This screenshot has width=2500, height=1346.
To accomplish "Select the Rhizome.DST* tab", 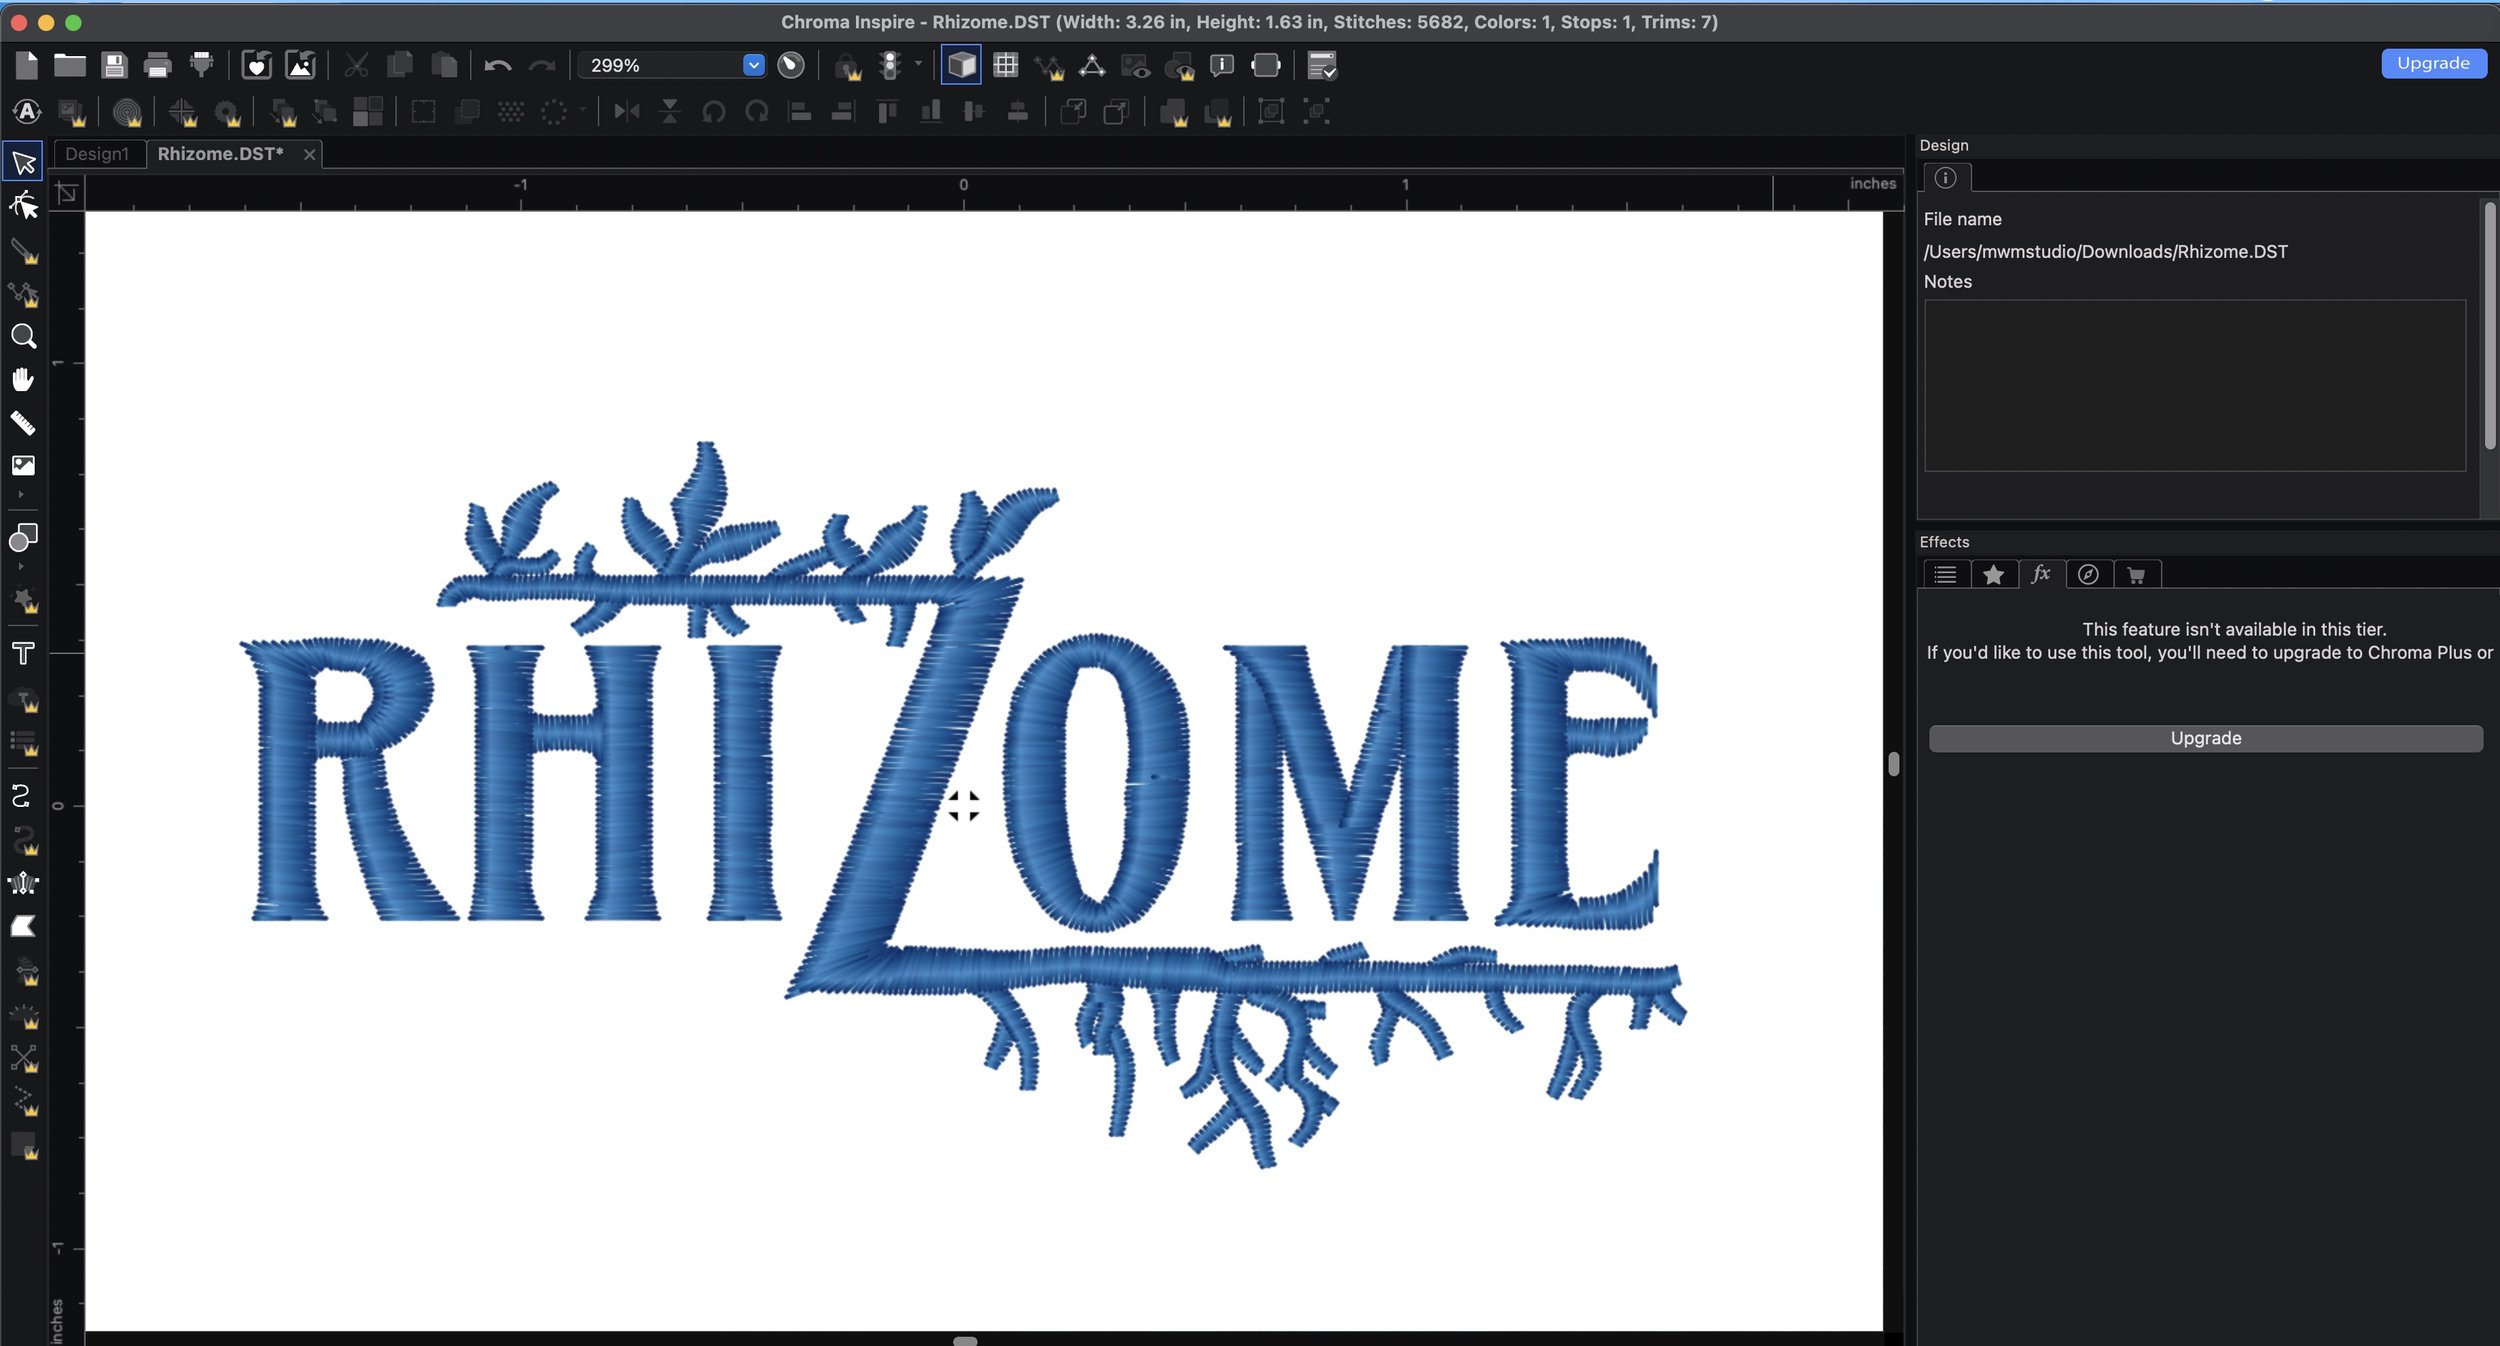I will (220, 154).
